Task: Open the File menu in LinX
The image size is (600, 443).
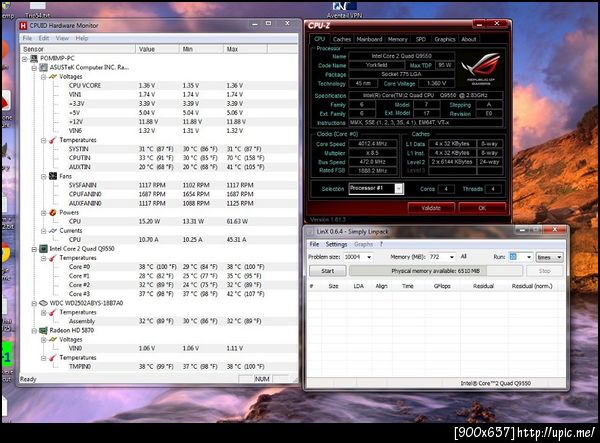Action: coord(314,244)
